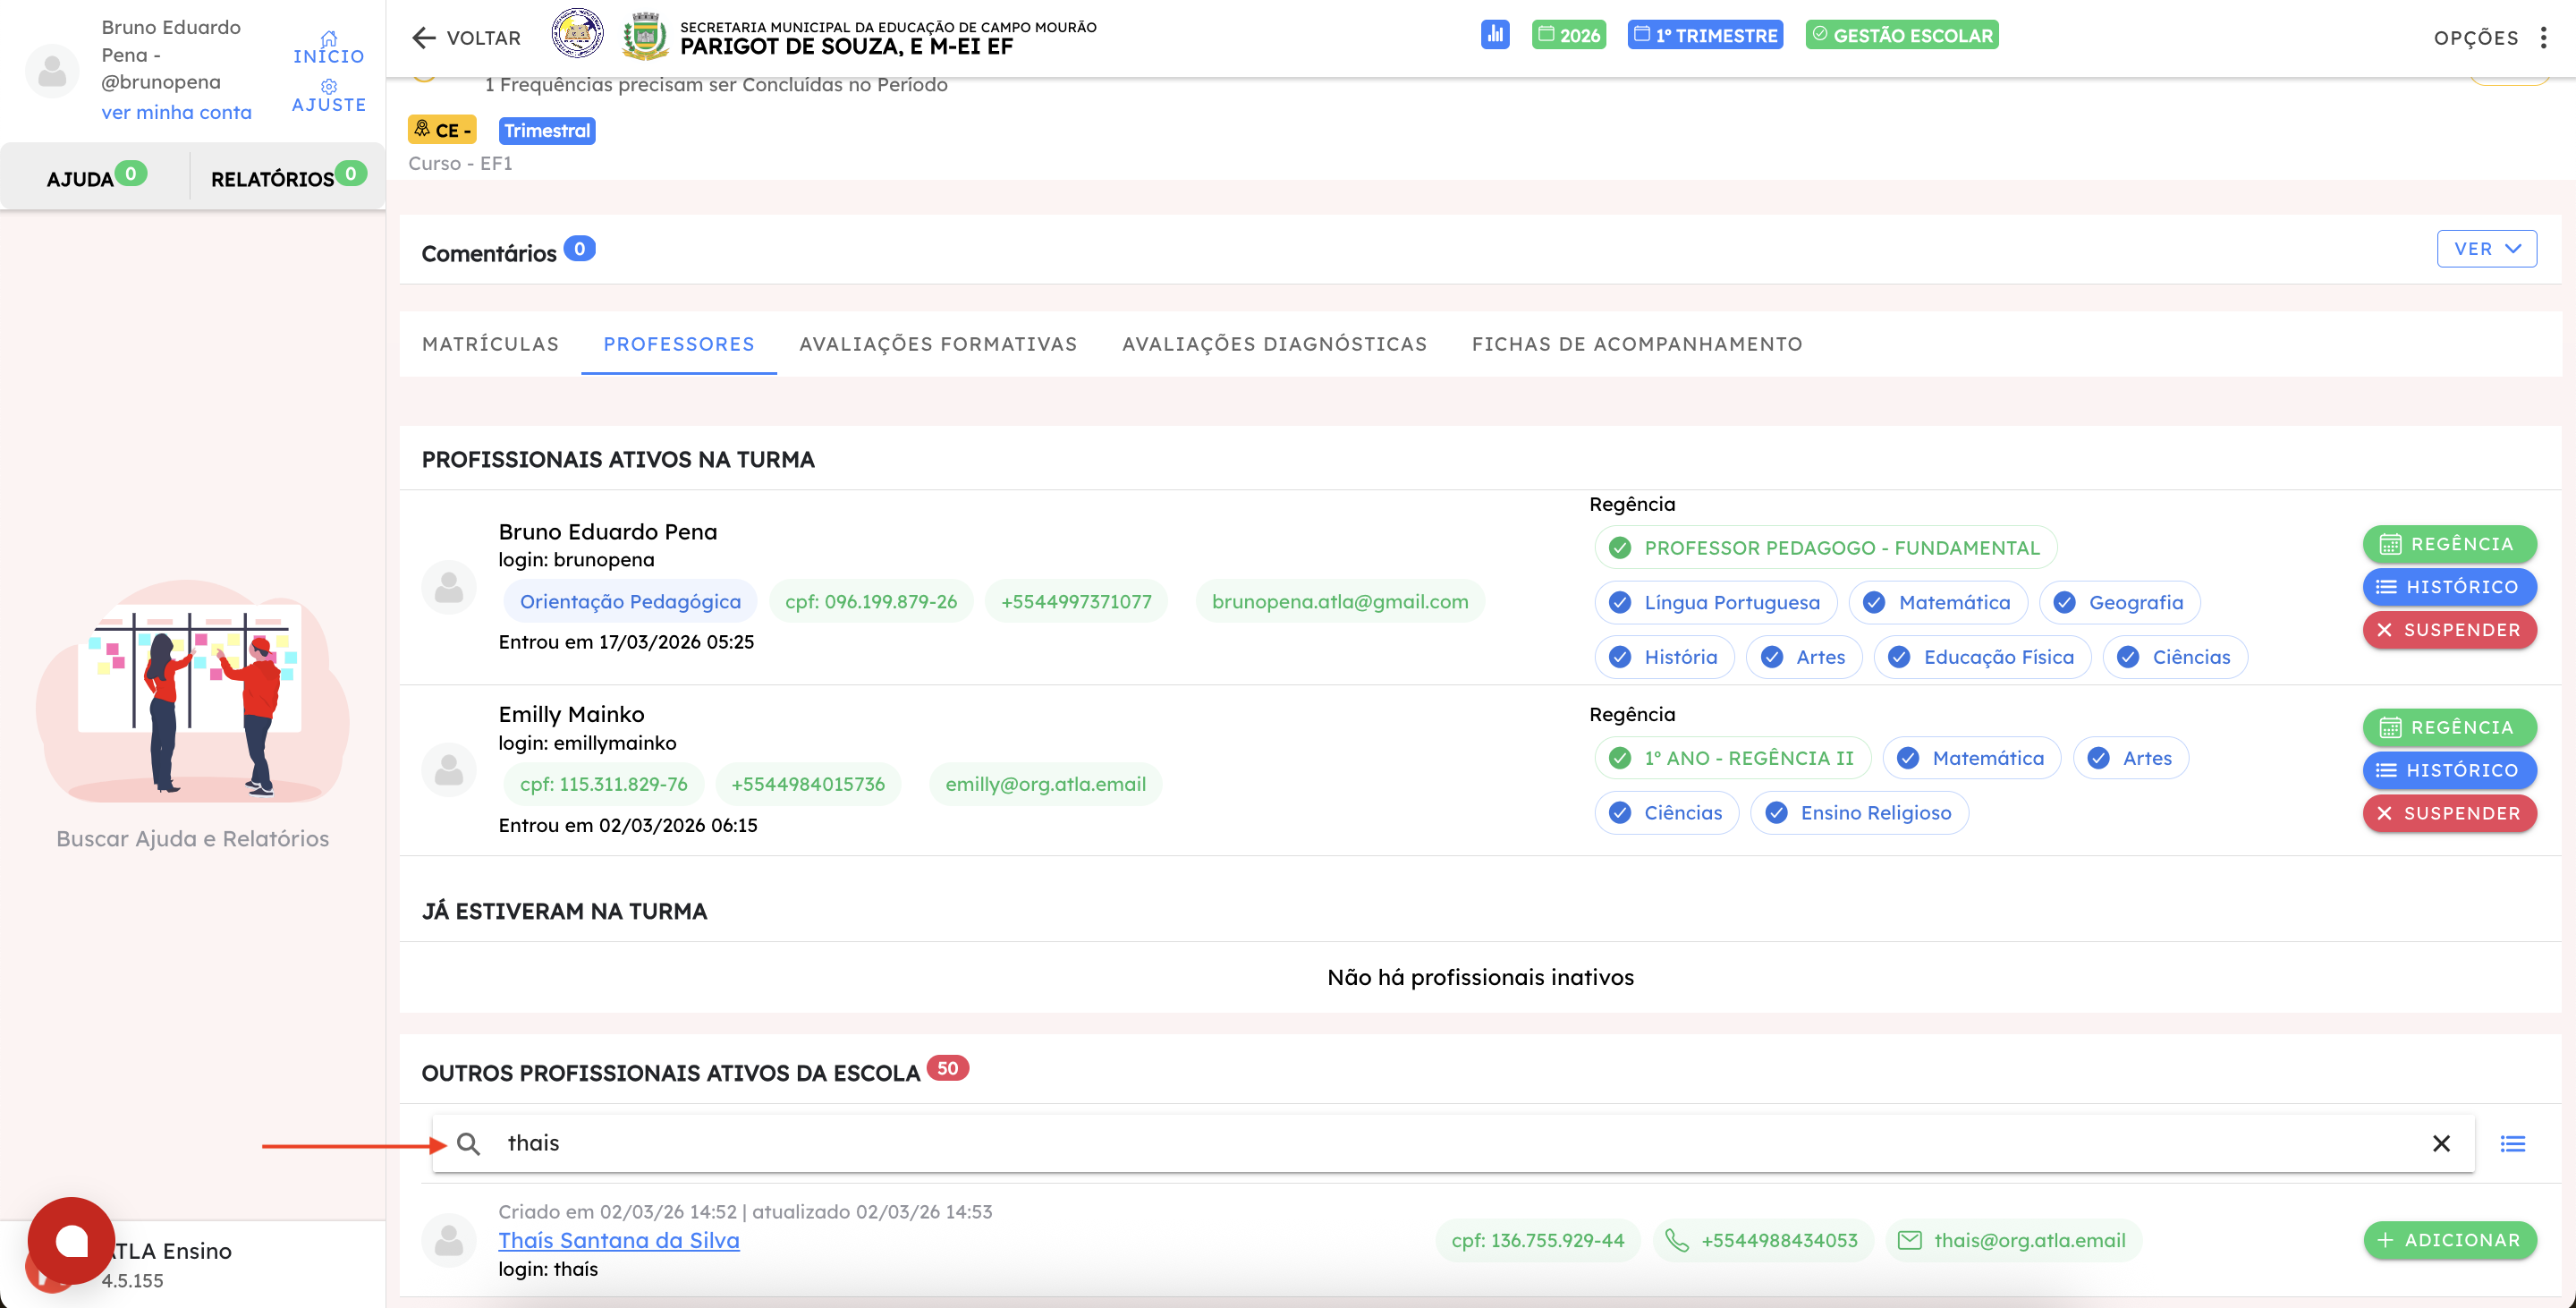The image size is (2576, 1308).
Task: Click the municipal education round seal logo
Action: (577, 34)
